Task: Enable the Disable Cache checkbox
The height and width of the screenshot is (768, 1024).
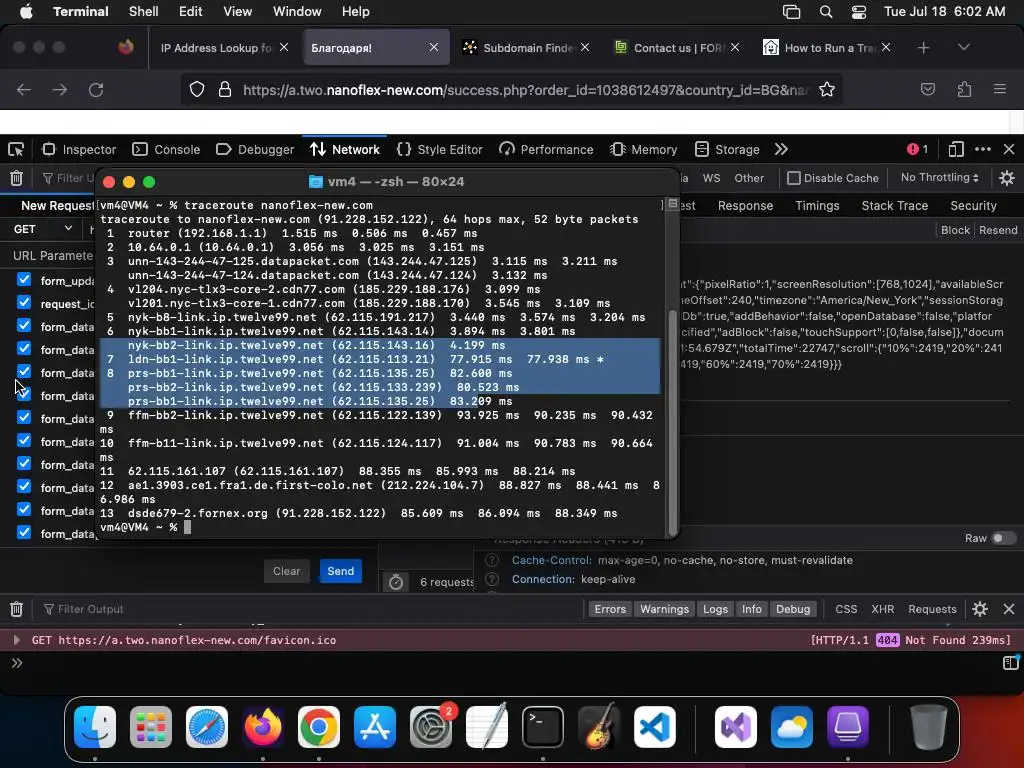Action: [x=793, y=178]
